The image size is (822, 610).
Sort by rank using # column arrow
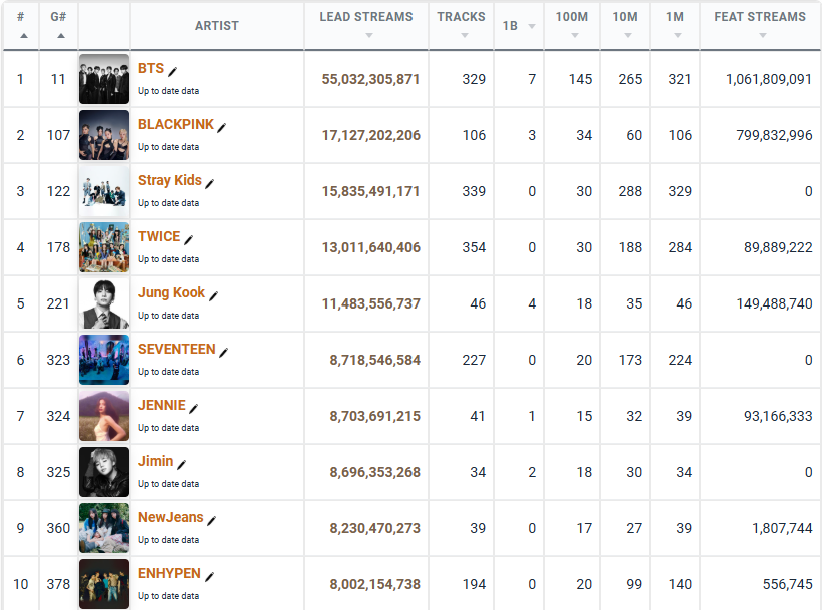[x=24, y=36]
